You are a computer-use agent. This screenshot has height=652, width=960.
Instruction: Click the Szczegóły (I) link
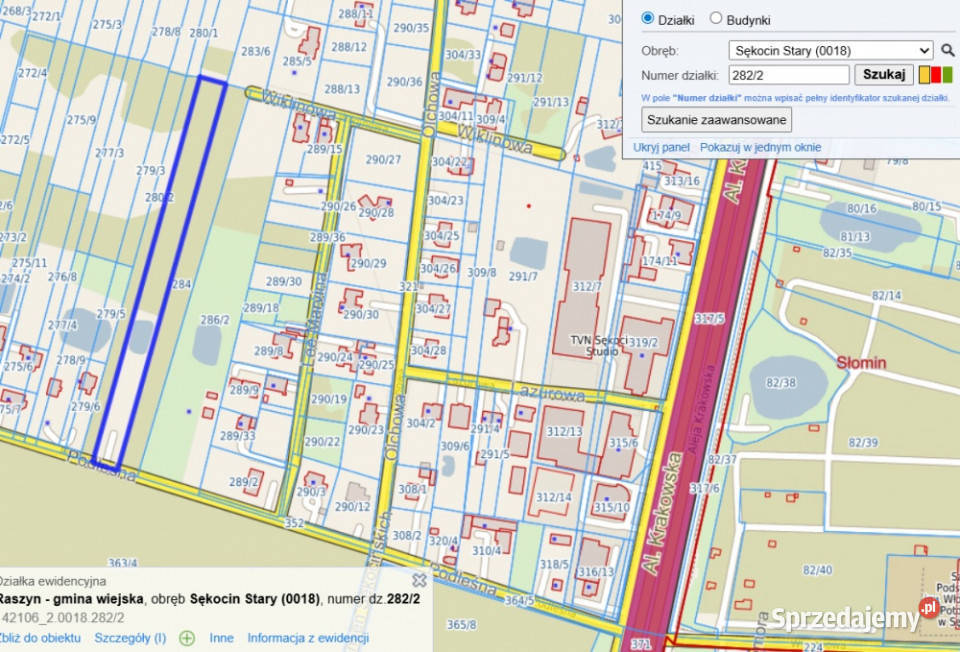130,638
